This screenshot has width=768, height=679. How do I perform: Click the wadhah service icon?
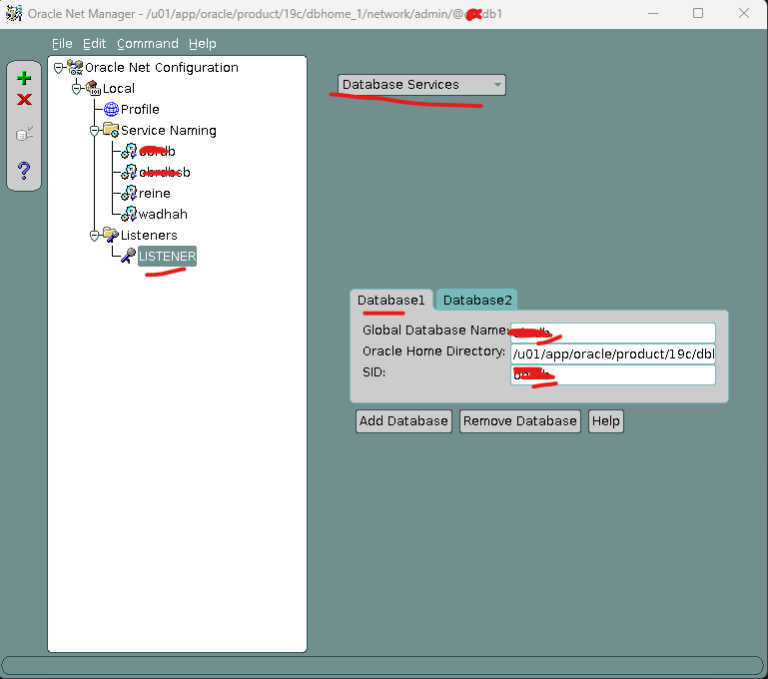[x=129, y=214]
